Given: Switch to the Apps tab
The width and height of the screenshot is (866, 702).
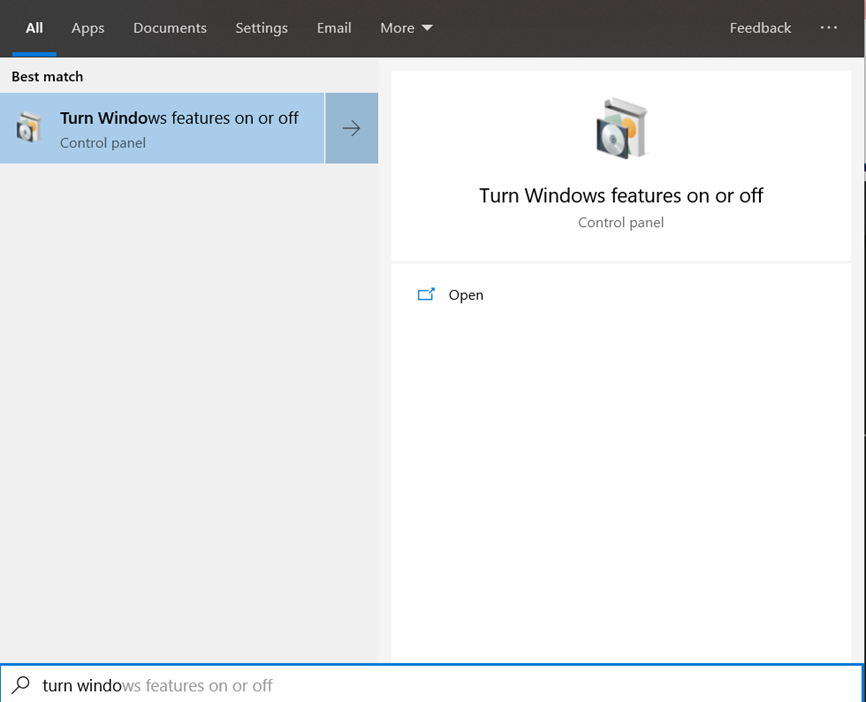Looking at the screenshot, I should coord(88,28).
